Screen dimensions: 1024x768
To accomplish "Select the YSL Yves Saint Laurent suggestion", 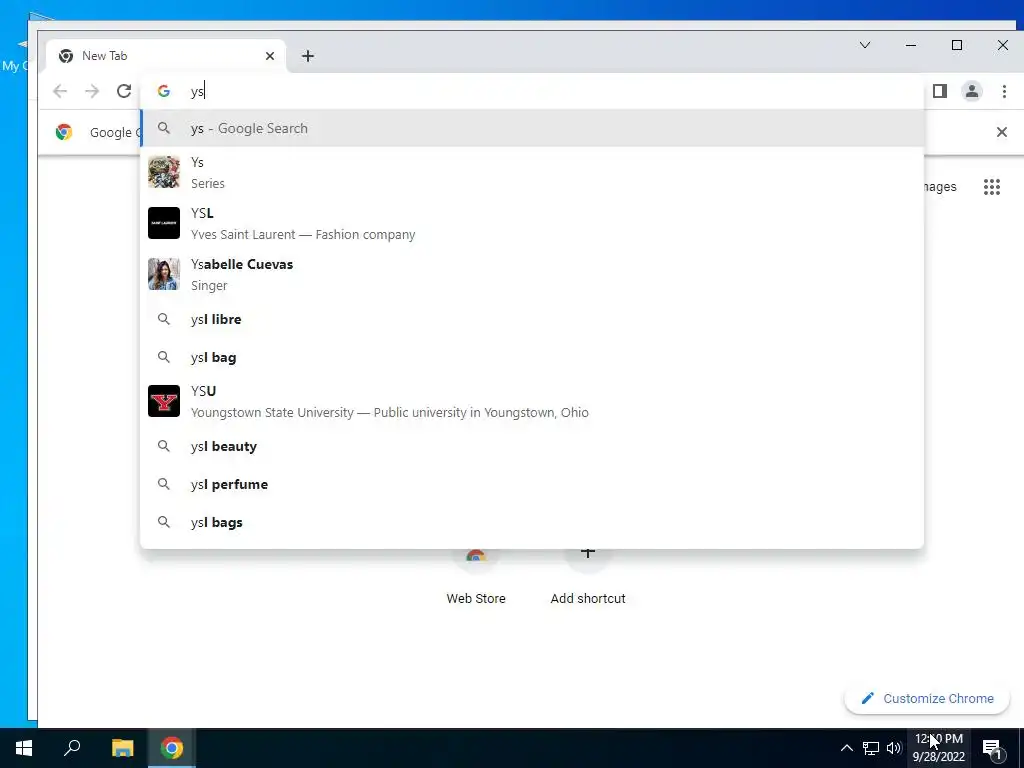I will [532, 223].
